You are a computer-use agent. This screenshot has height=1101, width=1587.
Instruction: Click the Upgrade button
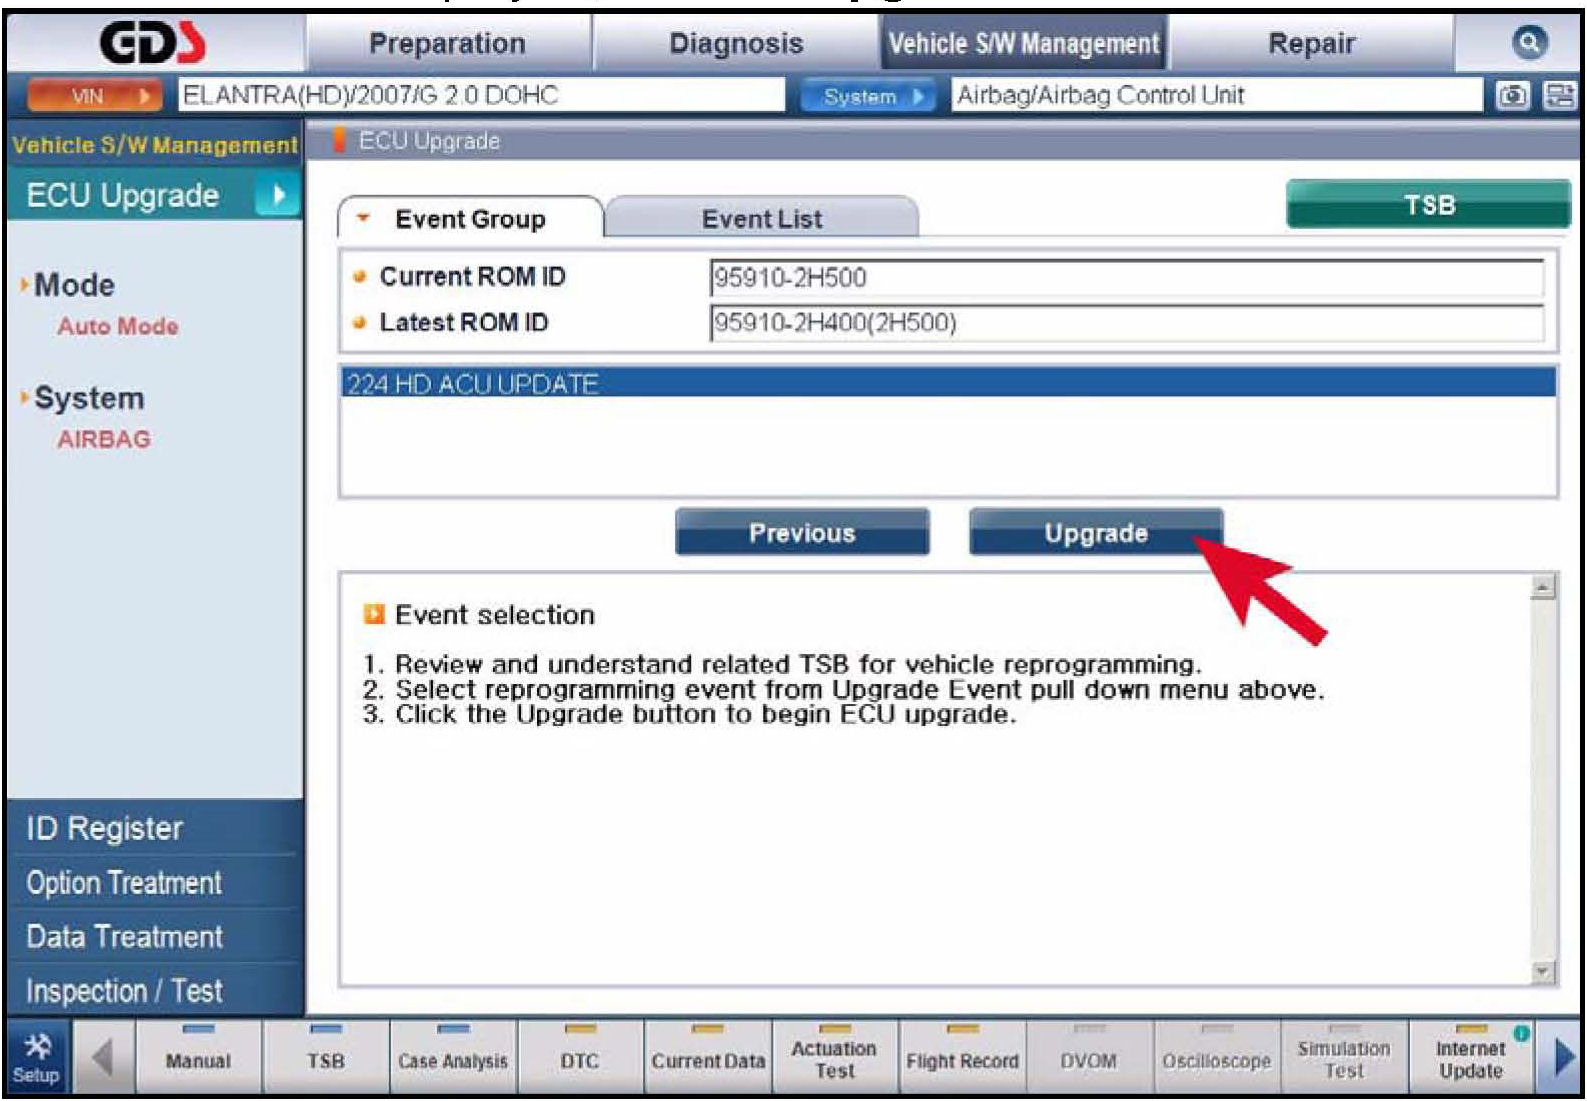point(1096,532)
